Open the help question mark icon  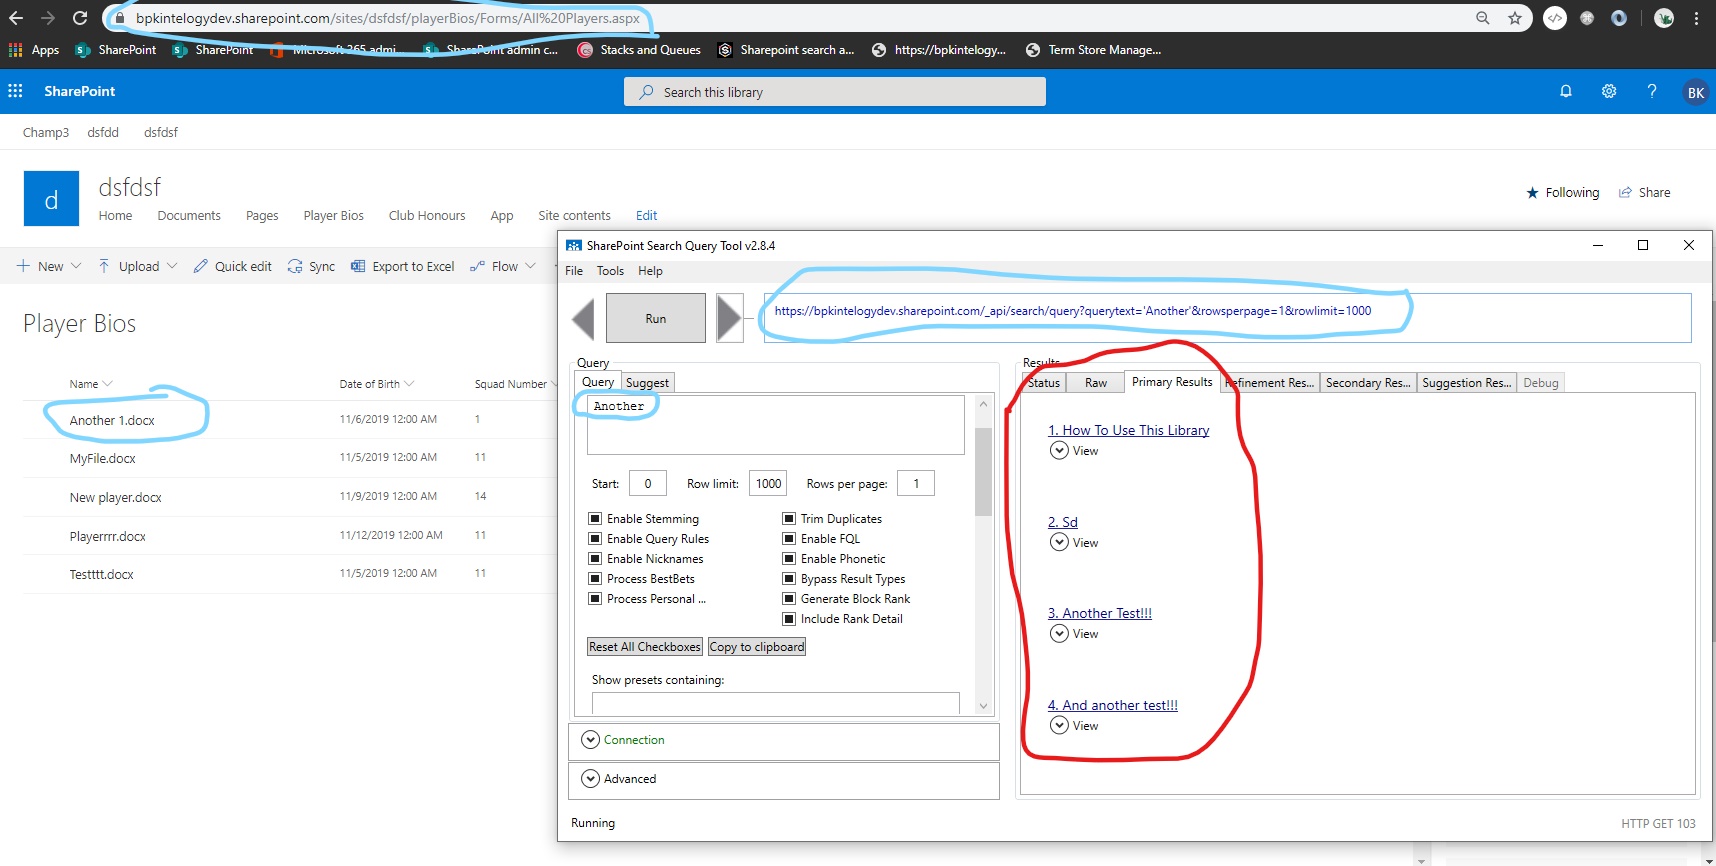(1652, 91)
